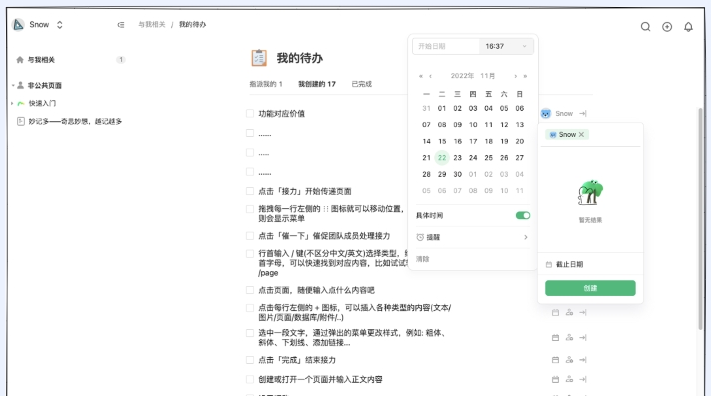
Task: Go to next month in calendar
Action: pos(516,76)
